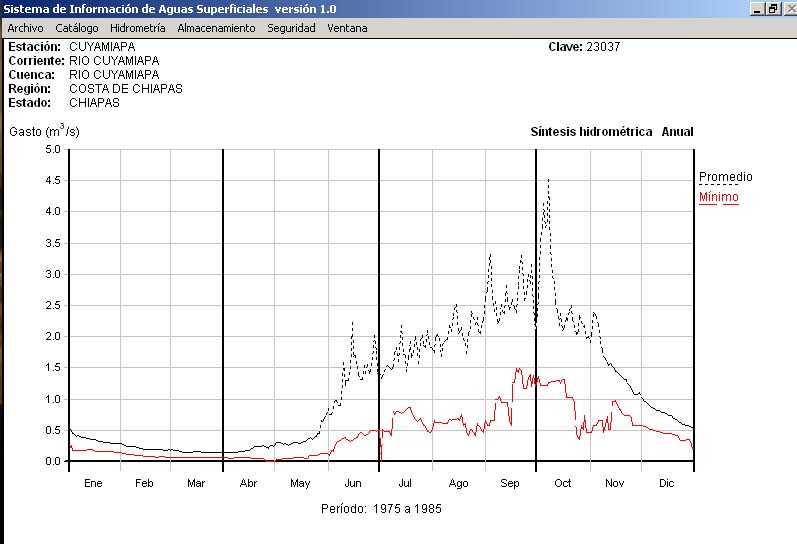
Task: Click the red Mínimo legend entry
Action: point(718,197)
